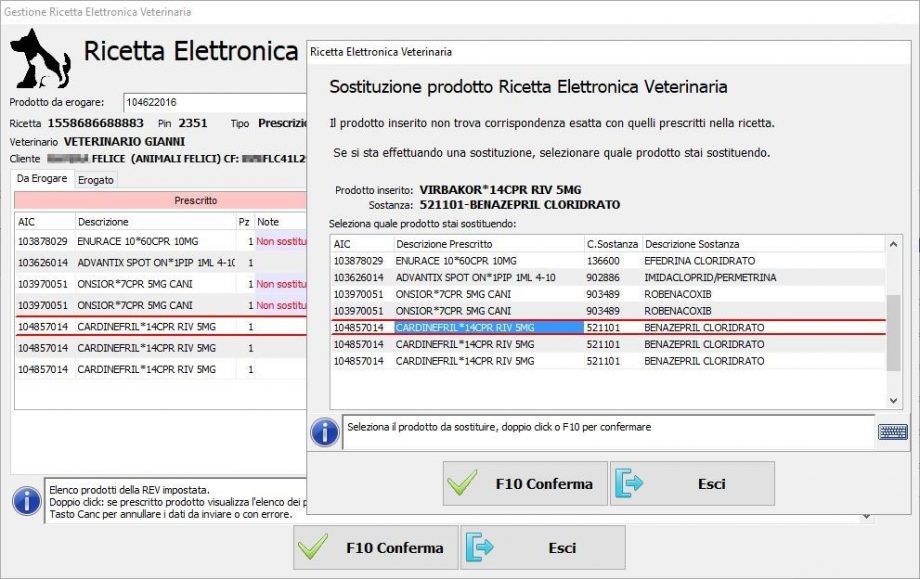Click the dog and cat logo icon
This screenshot has height=579, width=920.
[x=40, y=57]
